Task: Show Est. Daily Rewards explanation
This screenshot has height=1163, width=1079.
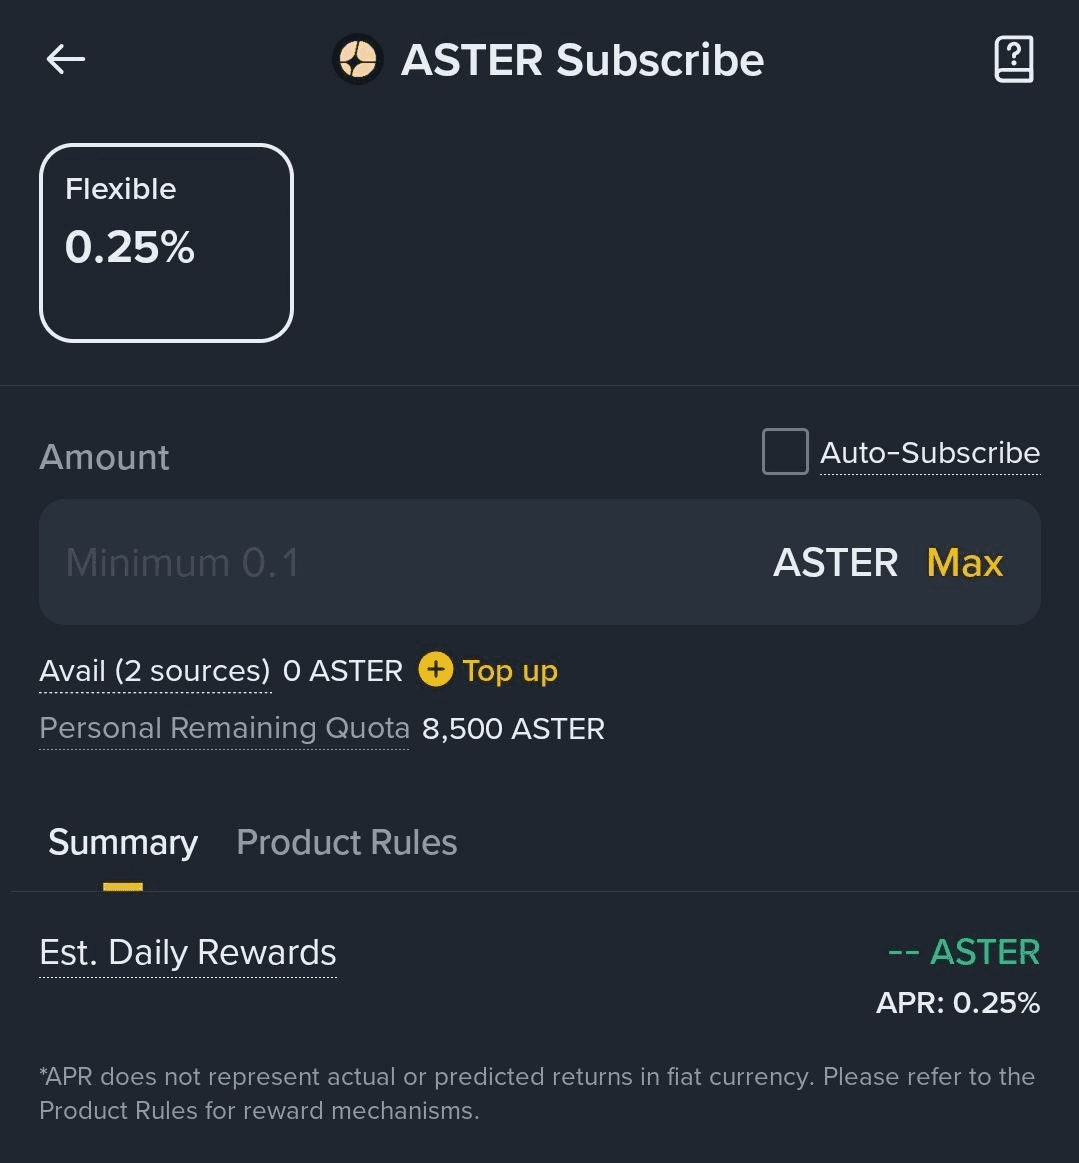Action: pyautogui.click(x=188, y=953)
